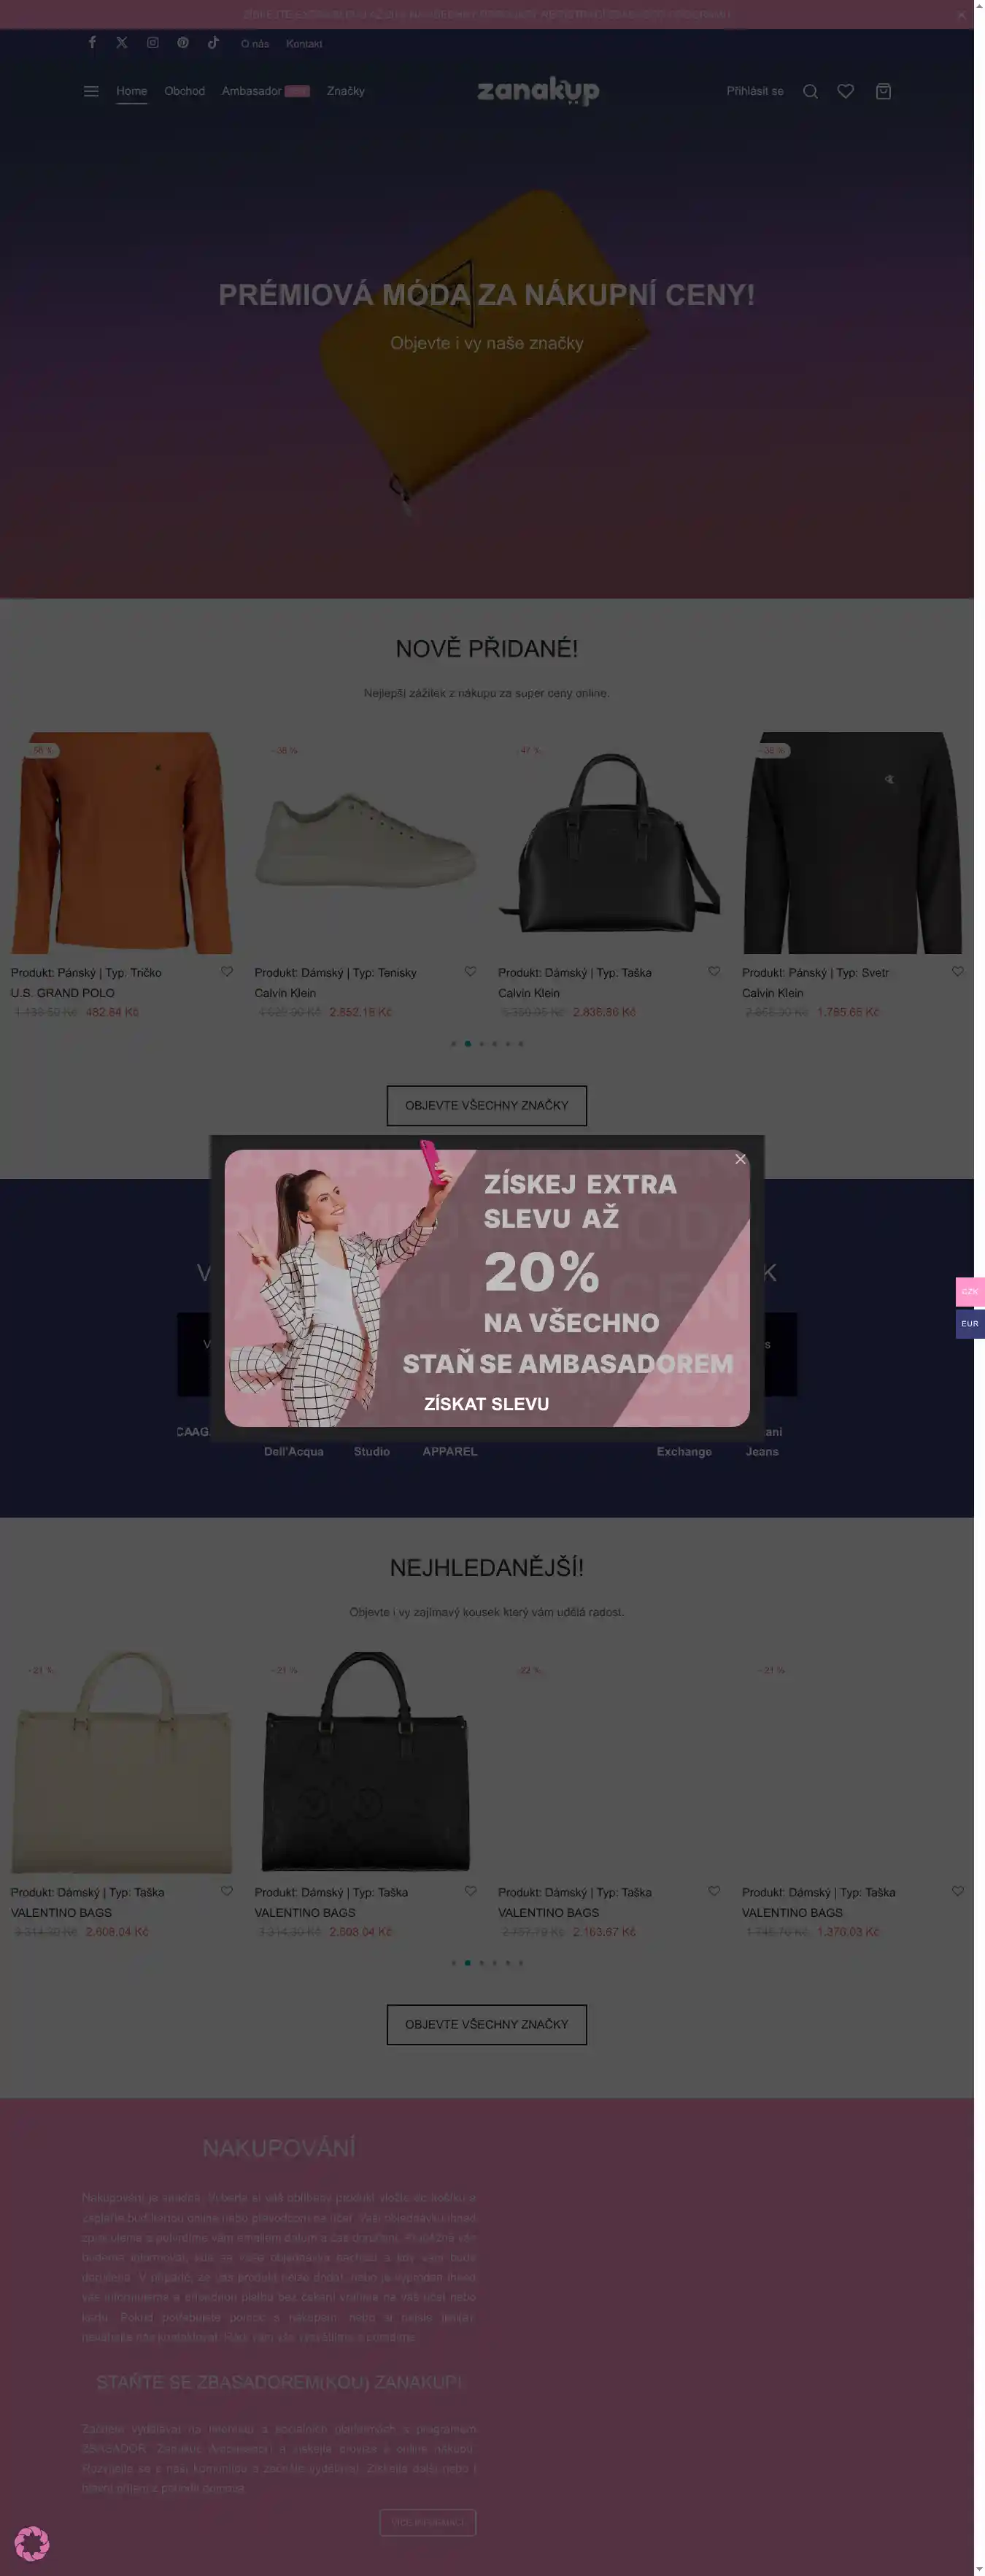Click ZÍSKAT SLEVU in the popup
This screenshot has height=2576, width=985.
pos(486,1404)
